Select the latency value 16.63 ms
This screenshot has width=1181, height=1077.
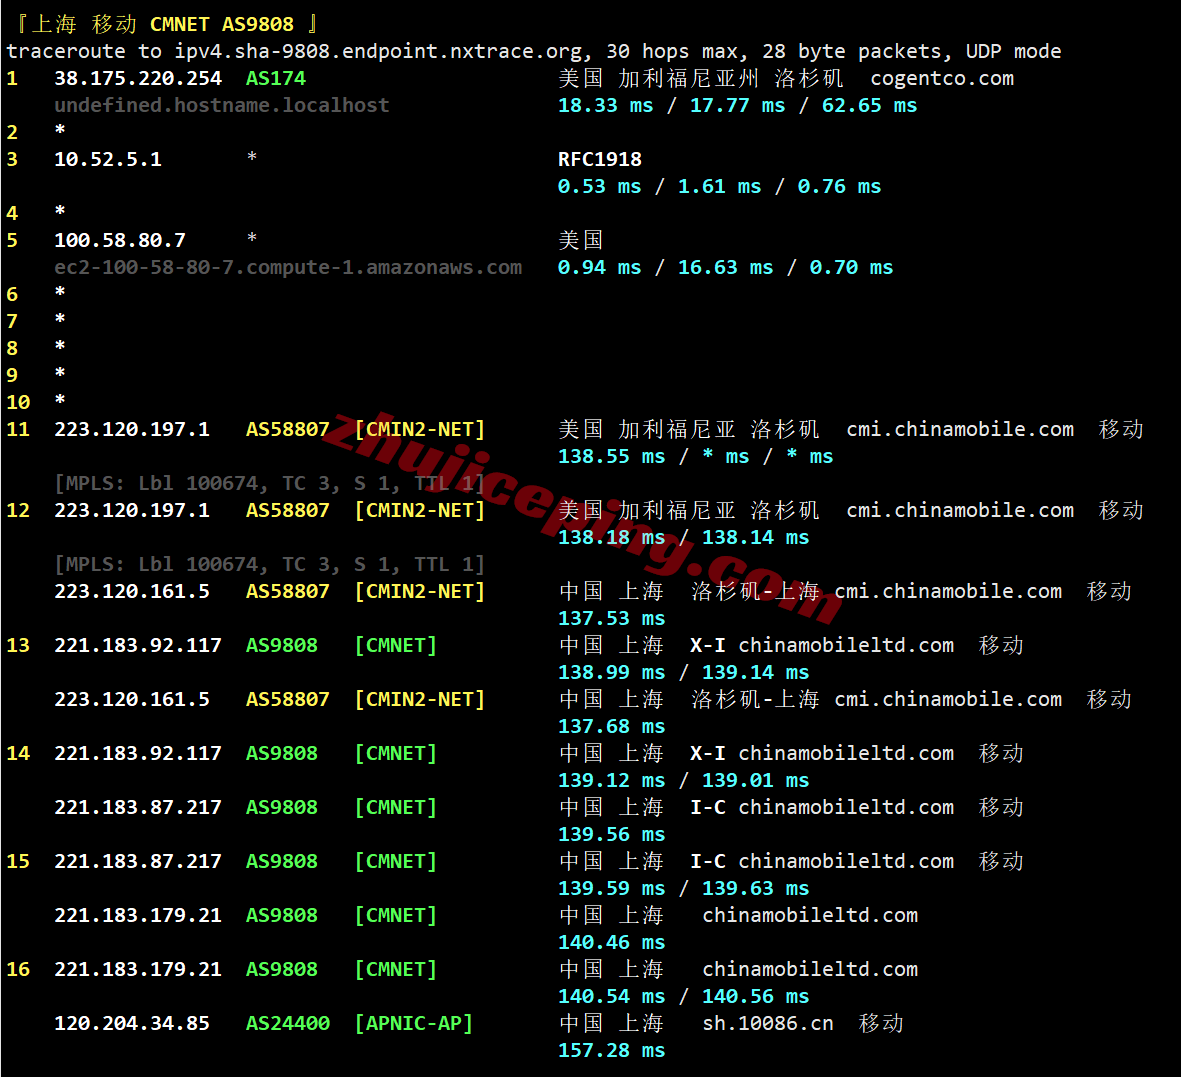click(x=725, y=267)
